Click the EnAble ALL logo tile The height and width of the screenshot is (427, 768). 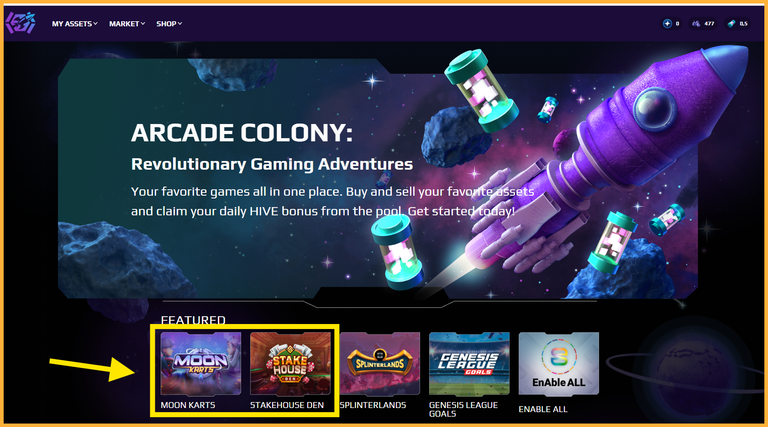(x=559, y=363)
